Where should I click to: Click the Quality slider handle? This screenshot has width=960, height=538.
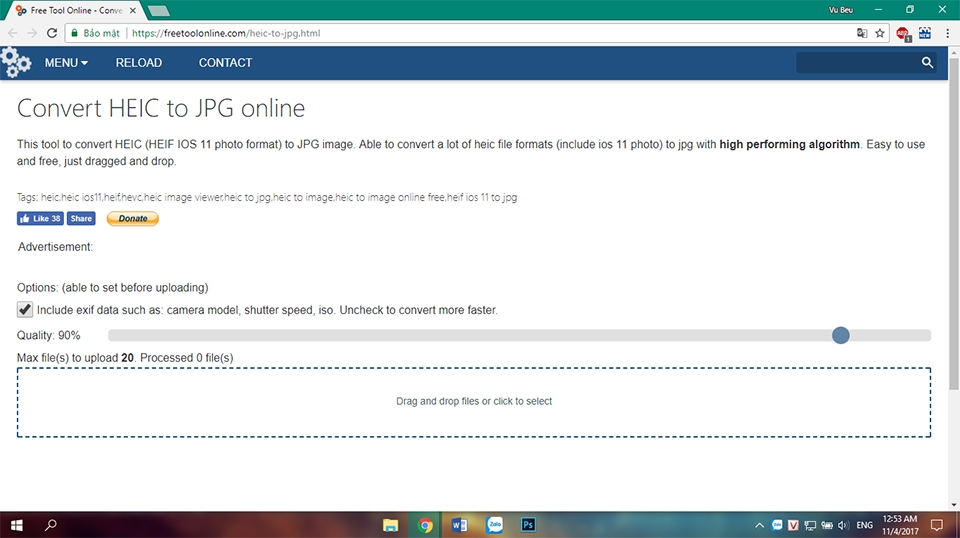click(x=841, y=335)
